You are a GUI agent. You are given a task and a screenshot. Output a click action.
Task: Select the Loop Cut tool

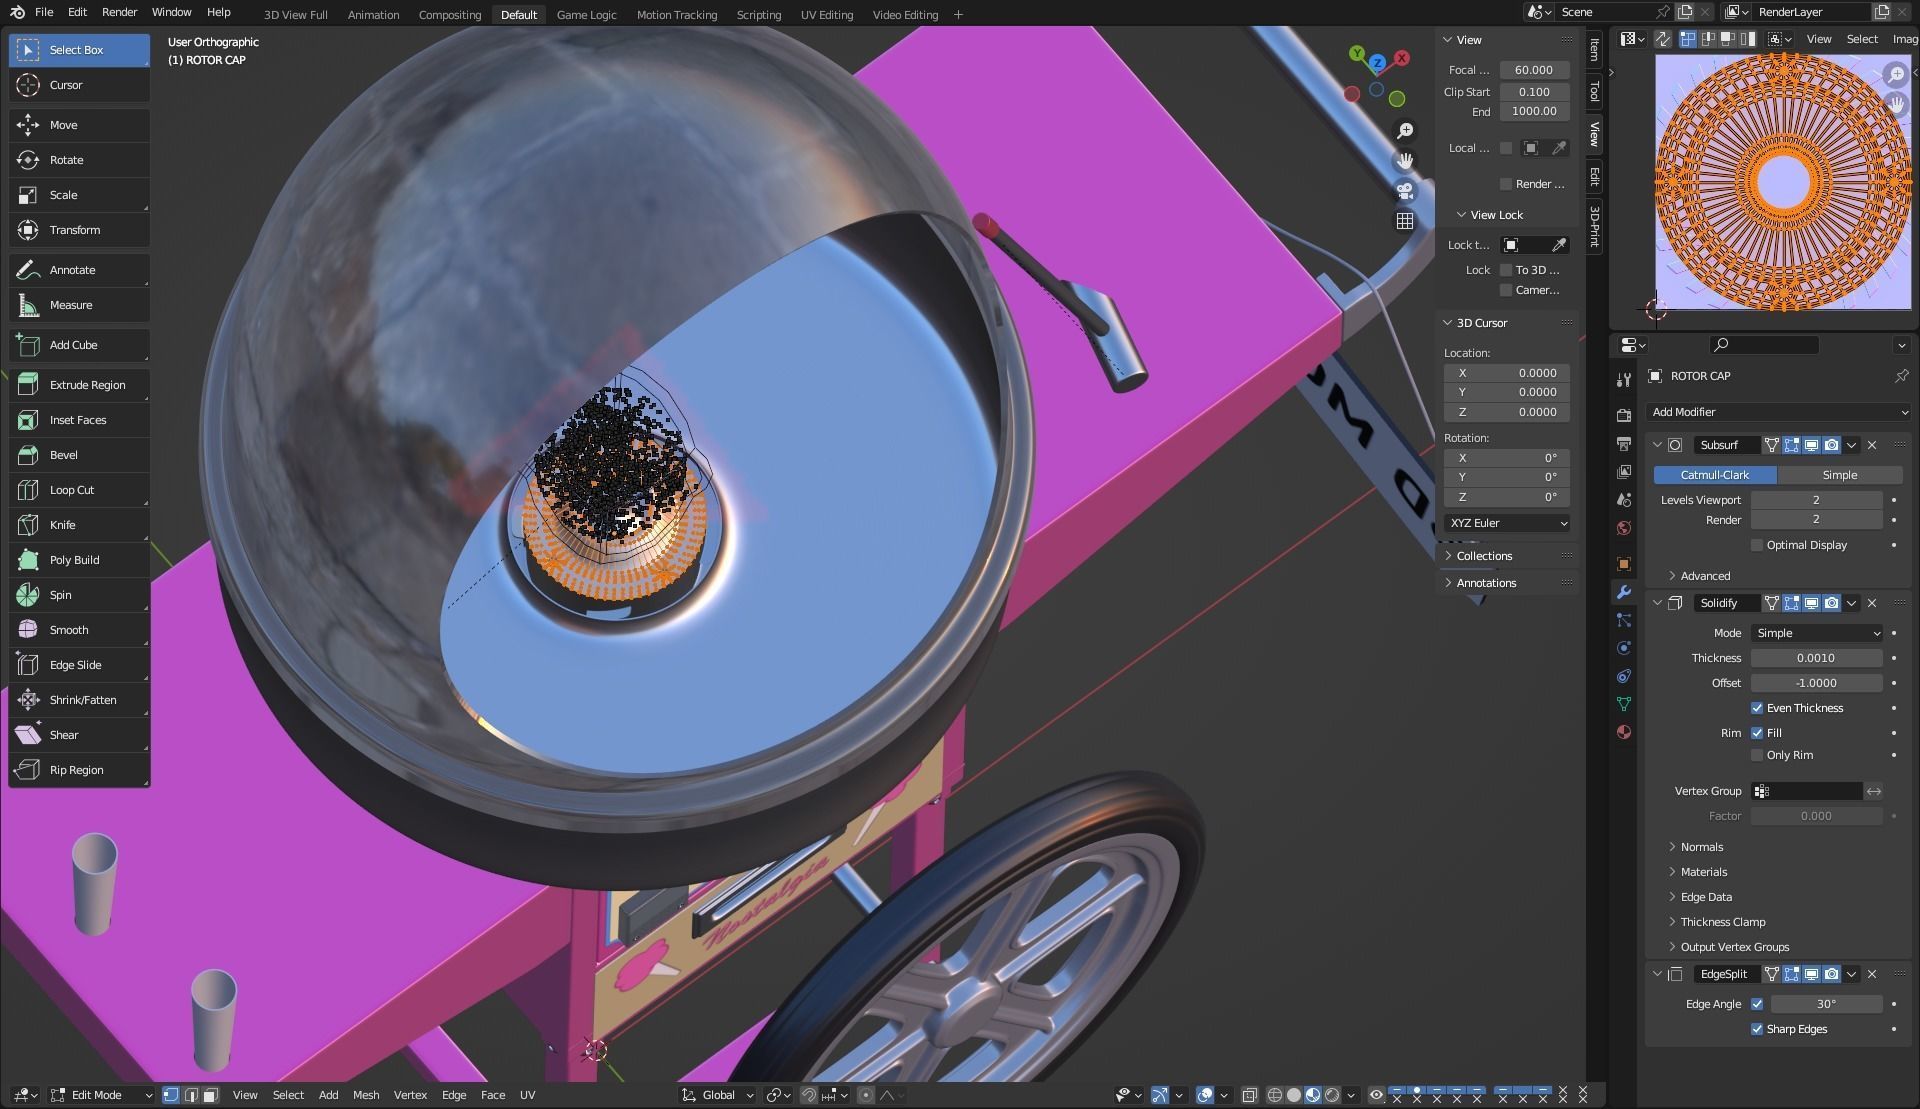[x=79, y=490]
